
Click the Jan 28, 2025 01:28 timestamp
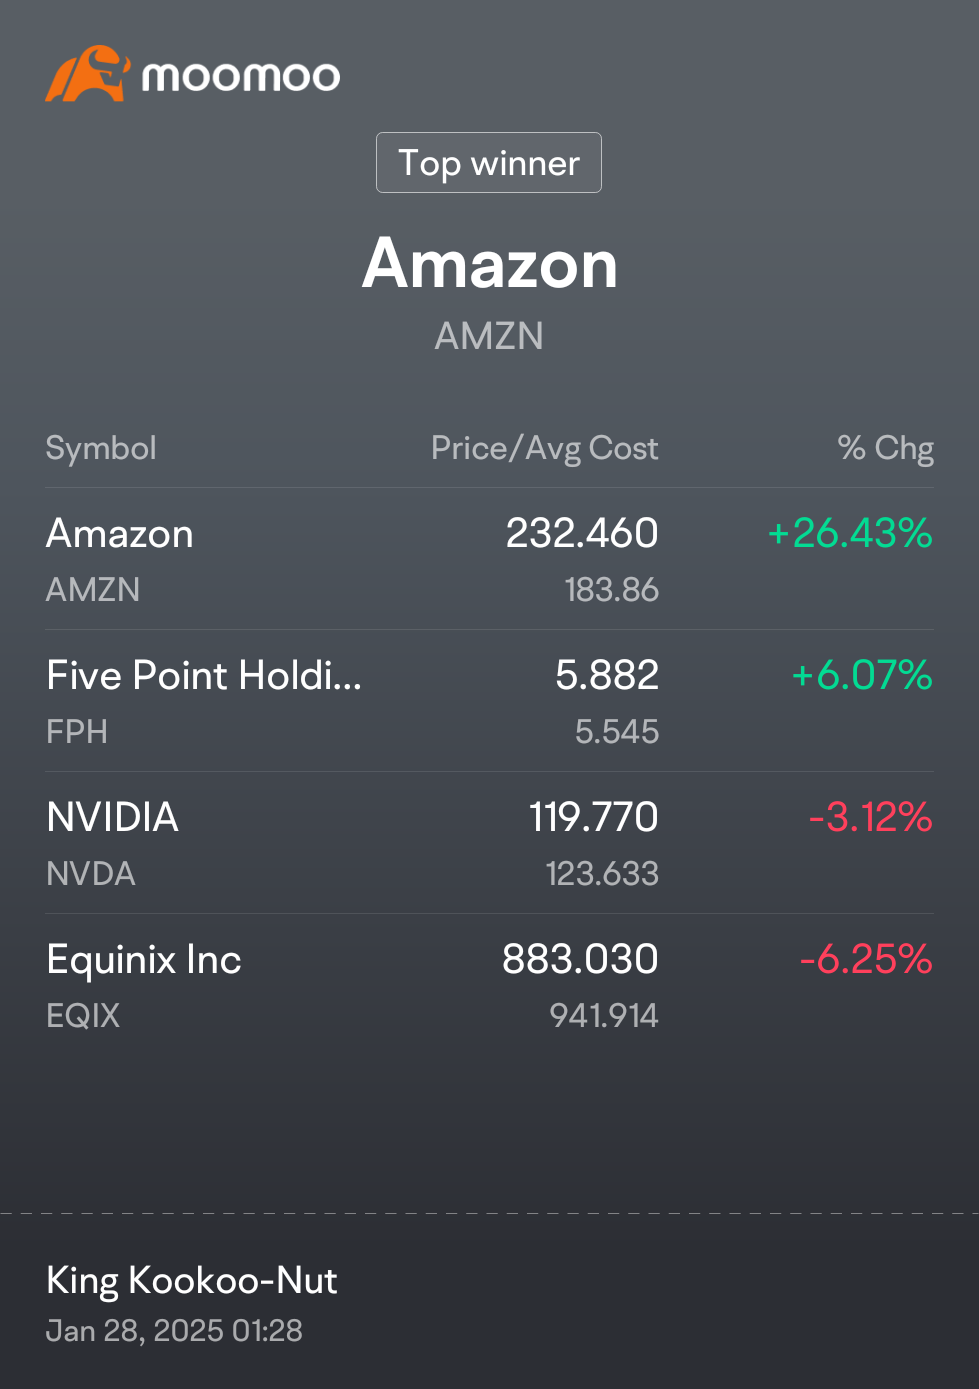(x=174, y=1331)
